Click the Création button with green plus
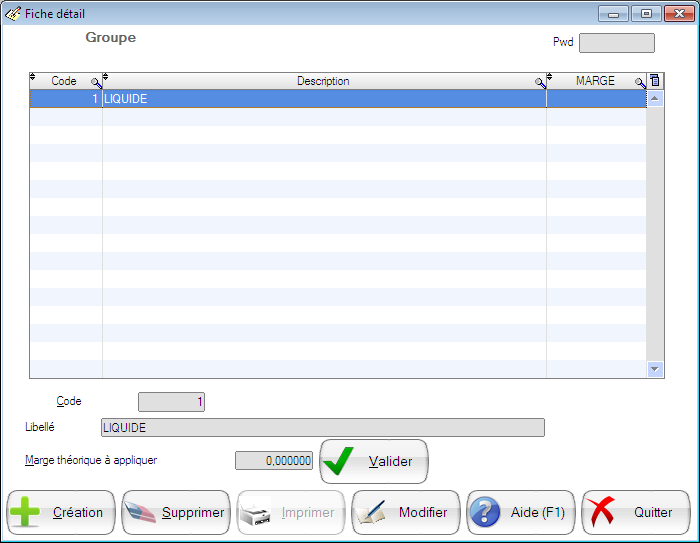 click(x=61, y=513)
